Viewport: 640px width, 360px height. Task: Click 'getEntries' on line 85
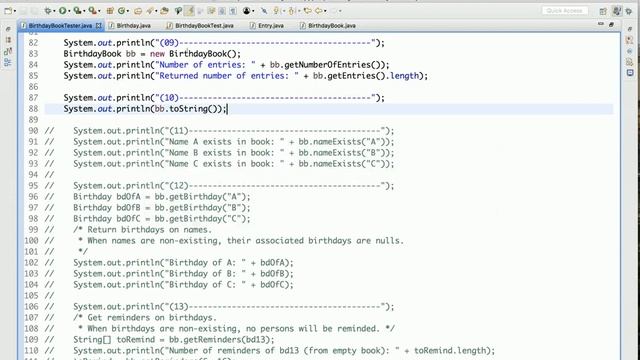351,76
